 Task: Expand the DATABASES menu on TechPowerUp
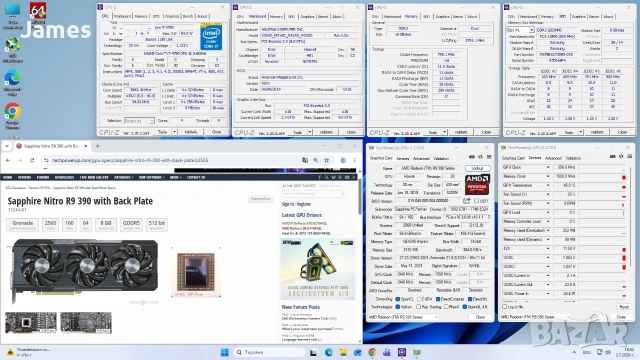pos(123,177)
